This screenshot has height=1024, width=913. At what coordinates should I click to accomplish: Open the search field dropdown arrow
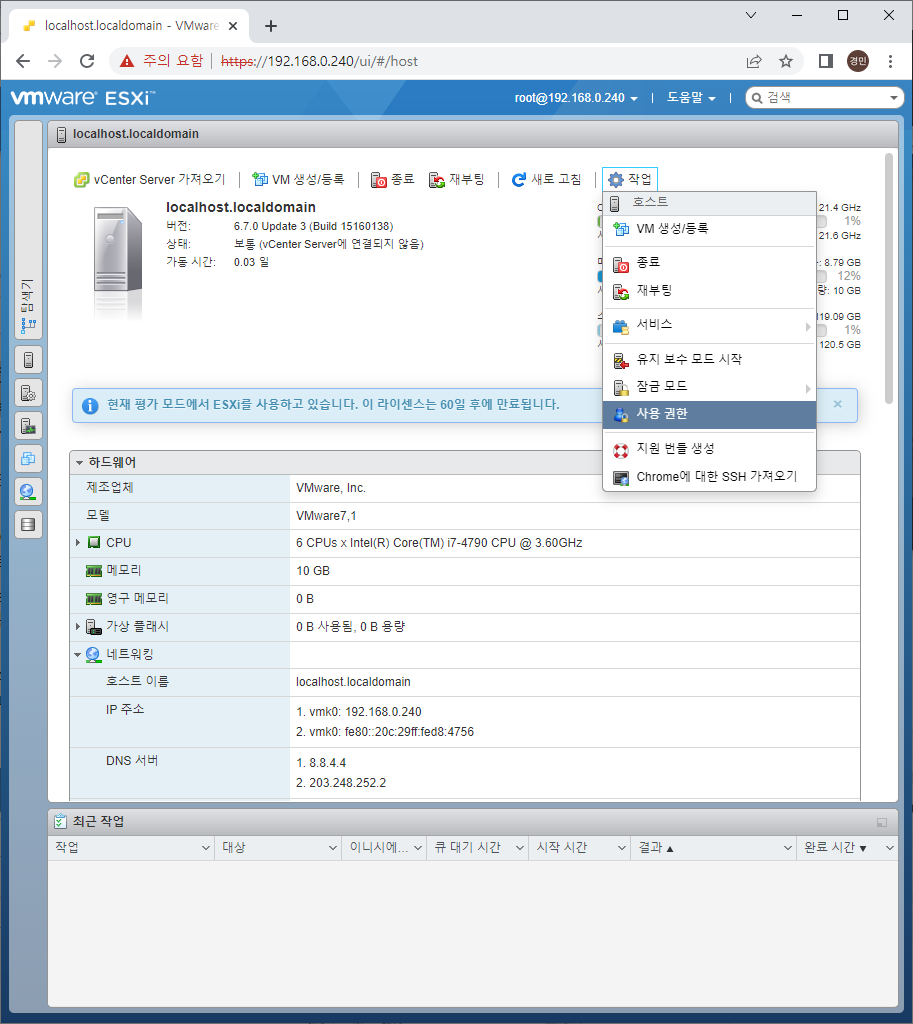coord(894,98)
